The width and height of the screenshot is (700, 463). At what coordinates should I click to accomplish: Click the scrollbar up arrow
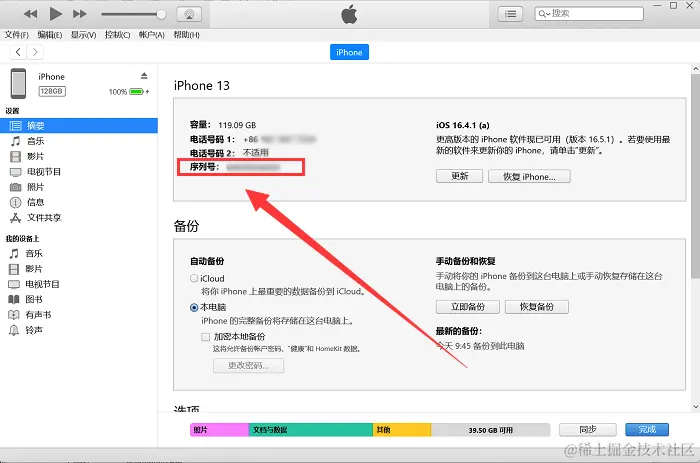[x=696, y=69]
